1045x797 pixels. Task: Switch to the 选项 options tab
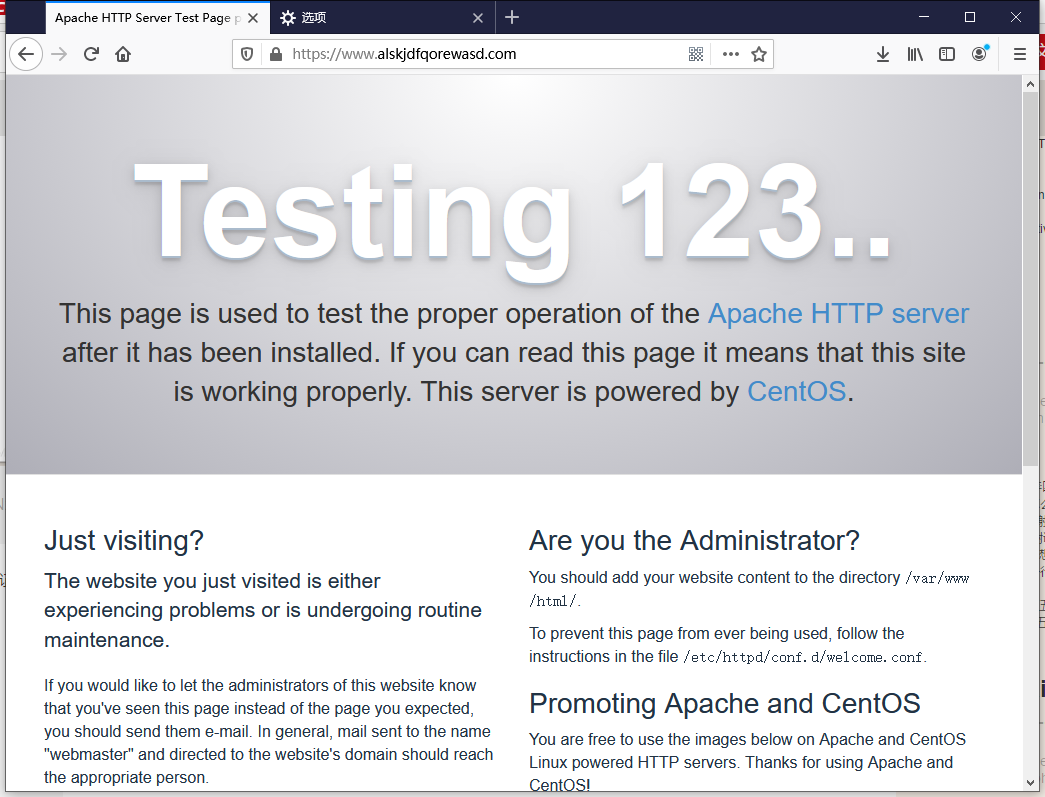pos(382,18)
